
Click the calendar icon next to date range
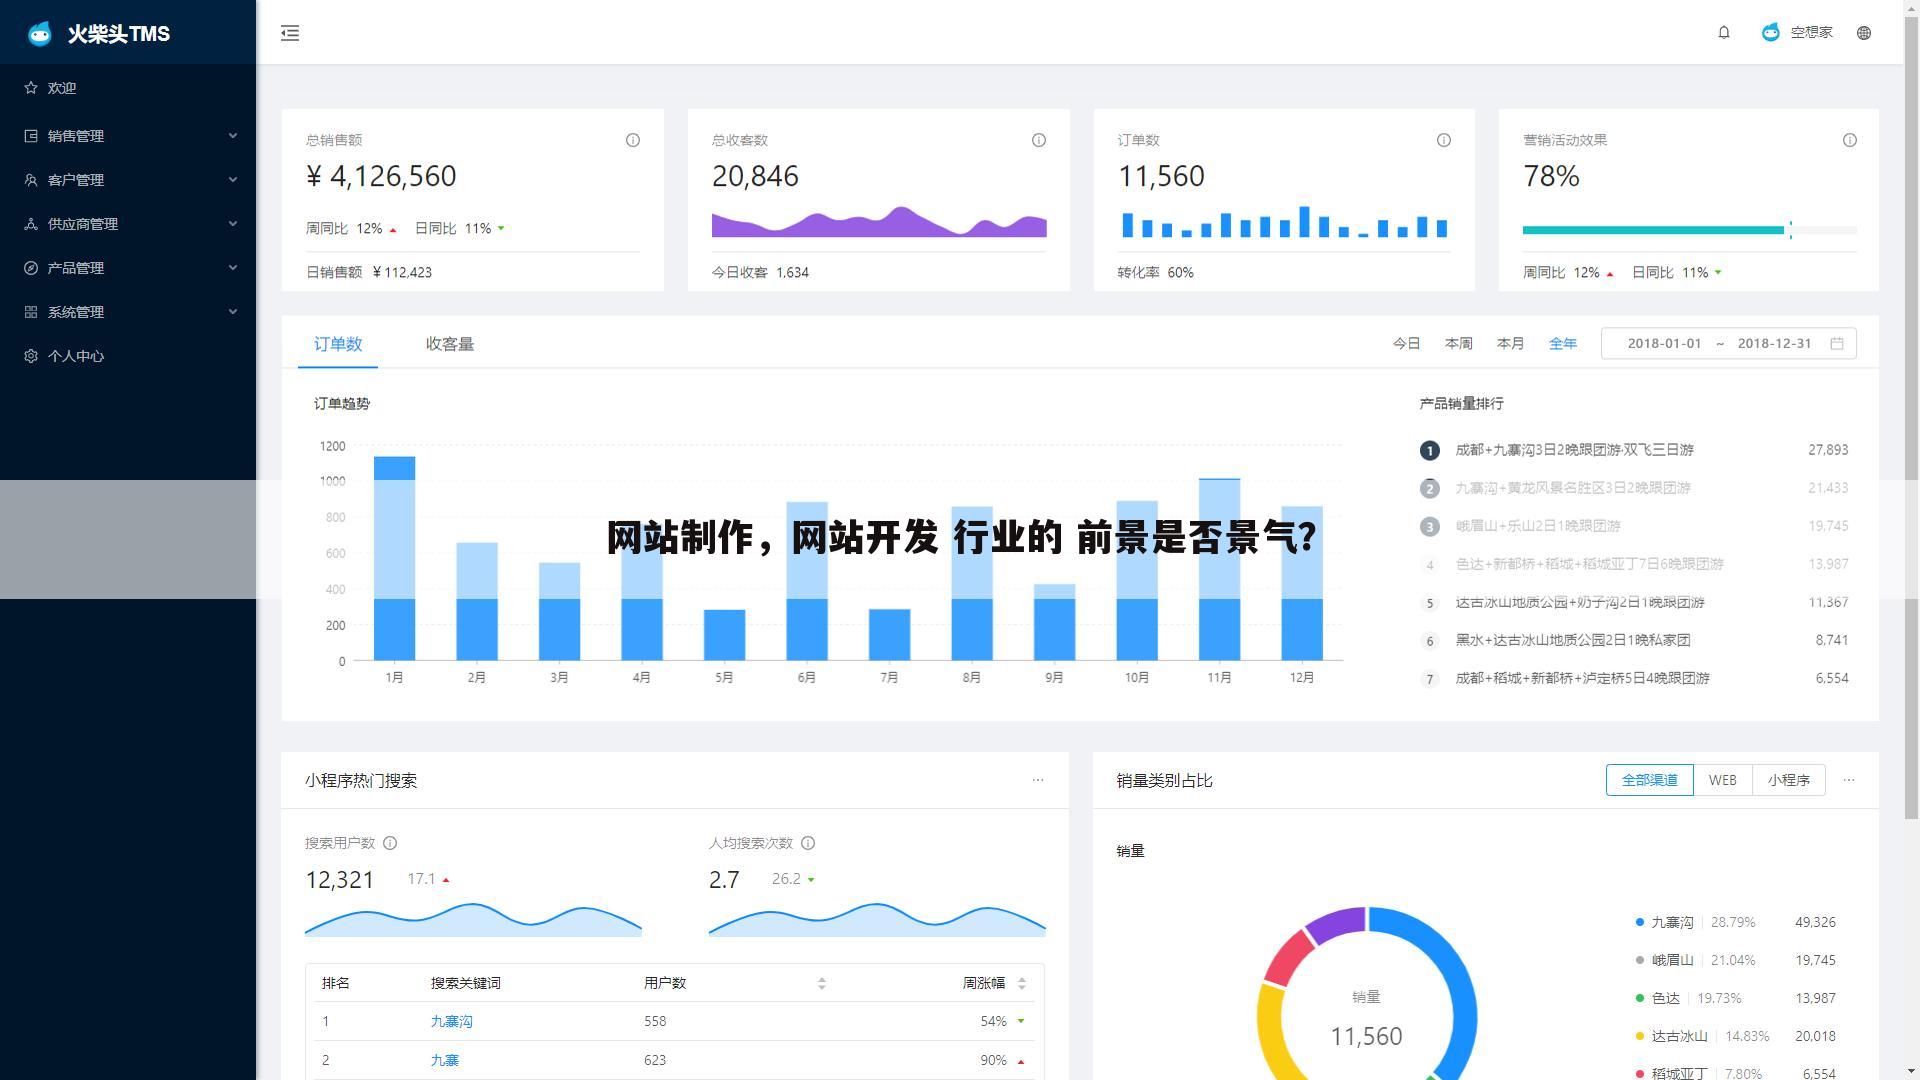click(x=1837, y=343)
